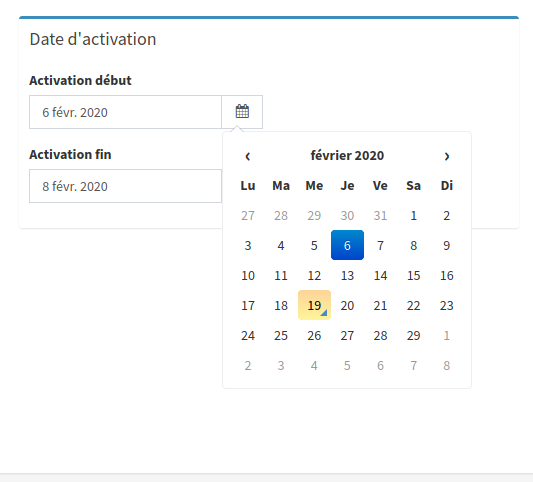Viewport: 533px width, 482px height.
Task: Choose February 8 in the calendar
Action: coord(413,245)
